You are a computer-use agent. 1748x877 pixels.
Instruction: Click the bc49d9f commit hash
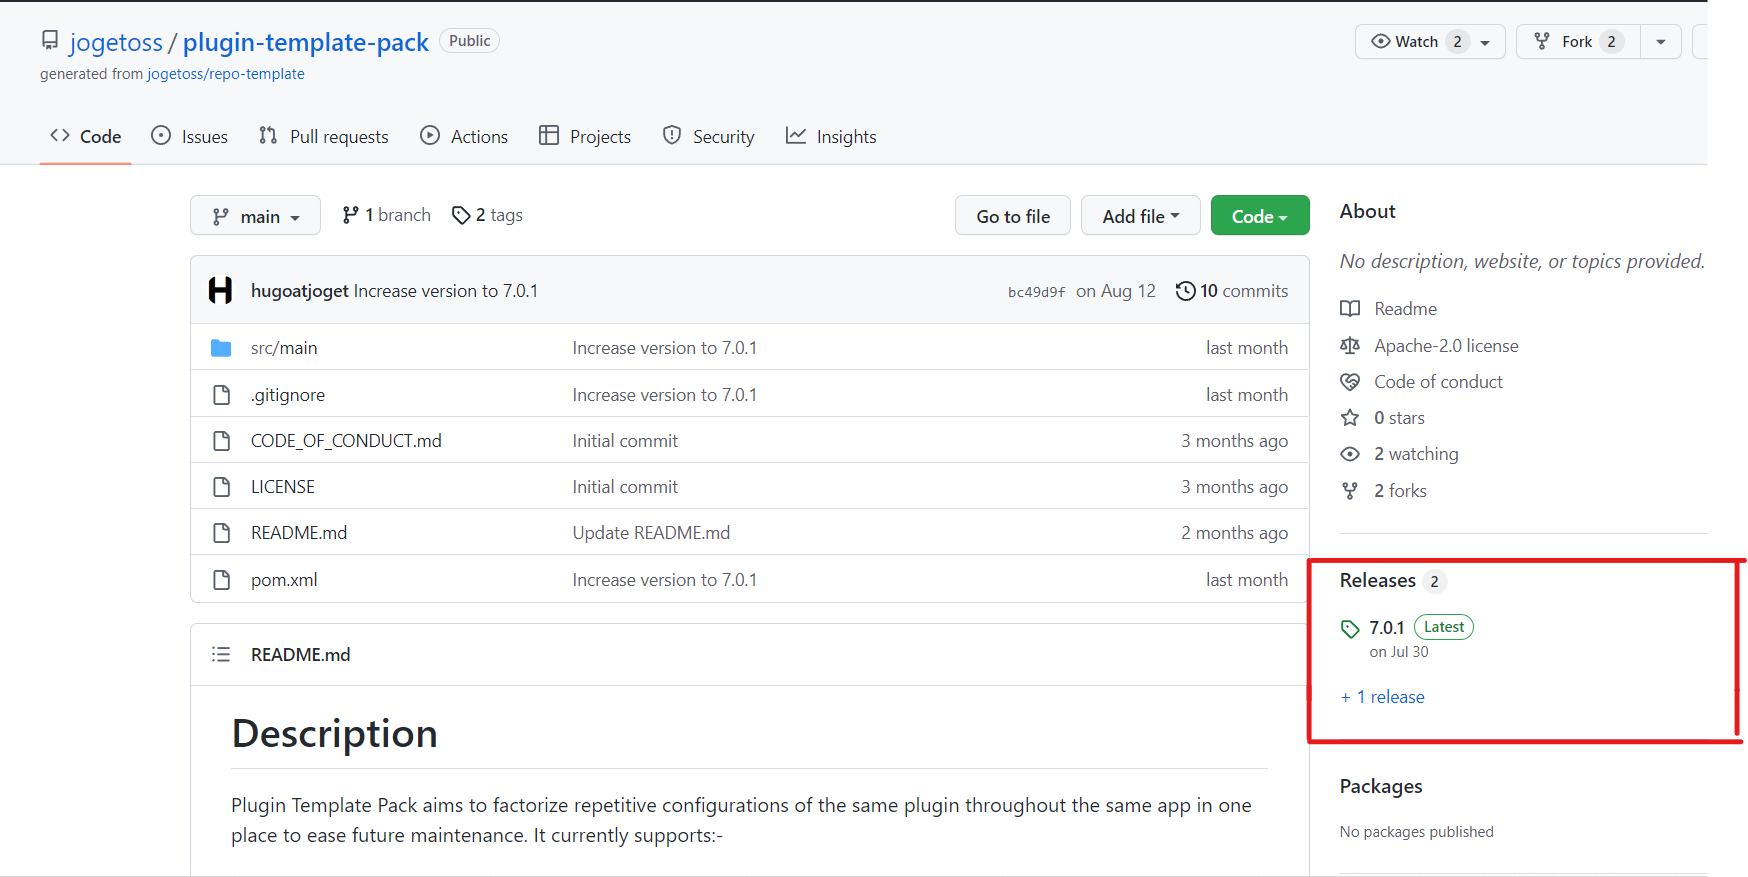1036,292
